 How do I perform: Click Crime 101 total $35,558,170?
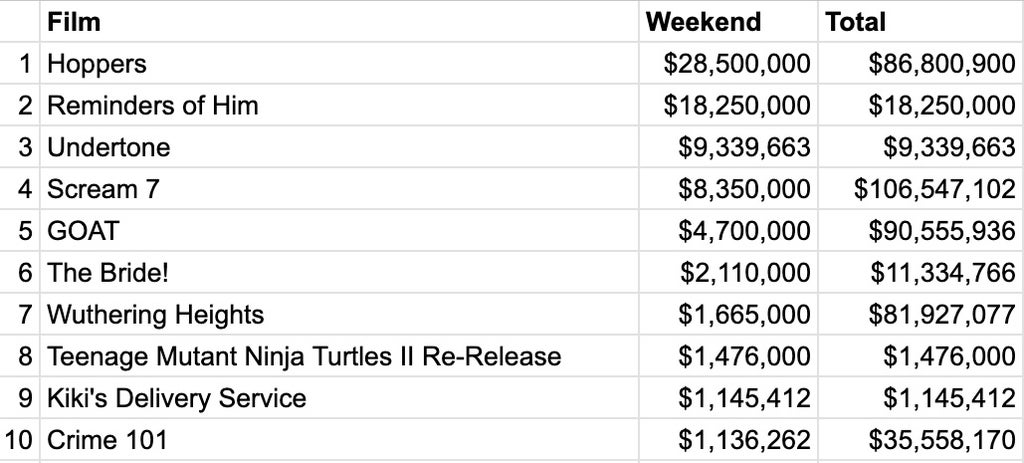921,439
